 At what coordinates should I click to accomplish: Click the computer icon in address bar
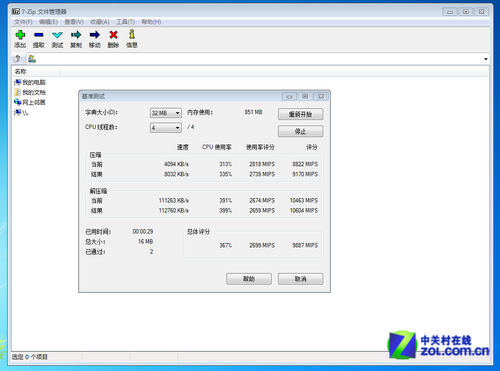pyautogui.click(x=32, y=59)
